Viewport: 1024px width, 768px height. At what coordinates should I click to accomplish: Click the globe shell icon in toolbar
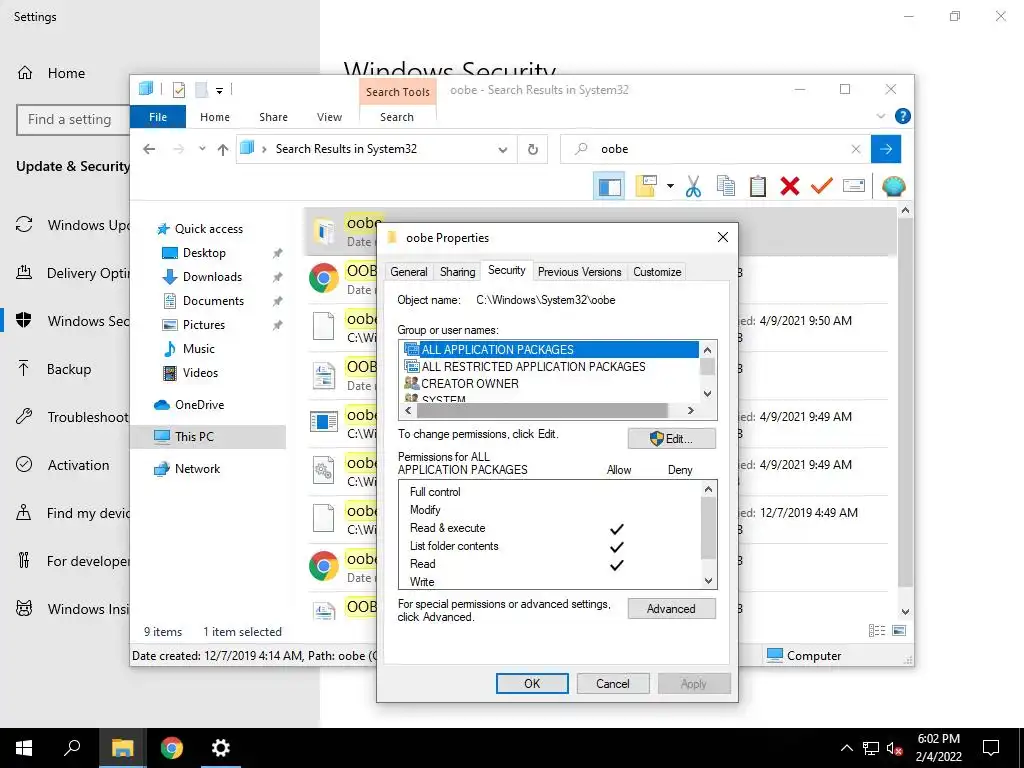point(893,186)
